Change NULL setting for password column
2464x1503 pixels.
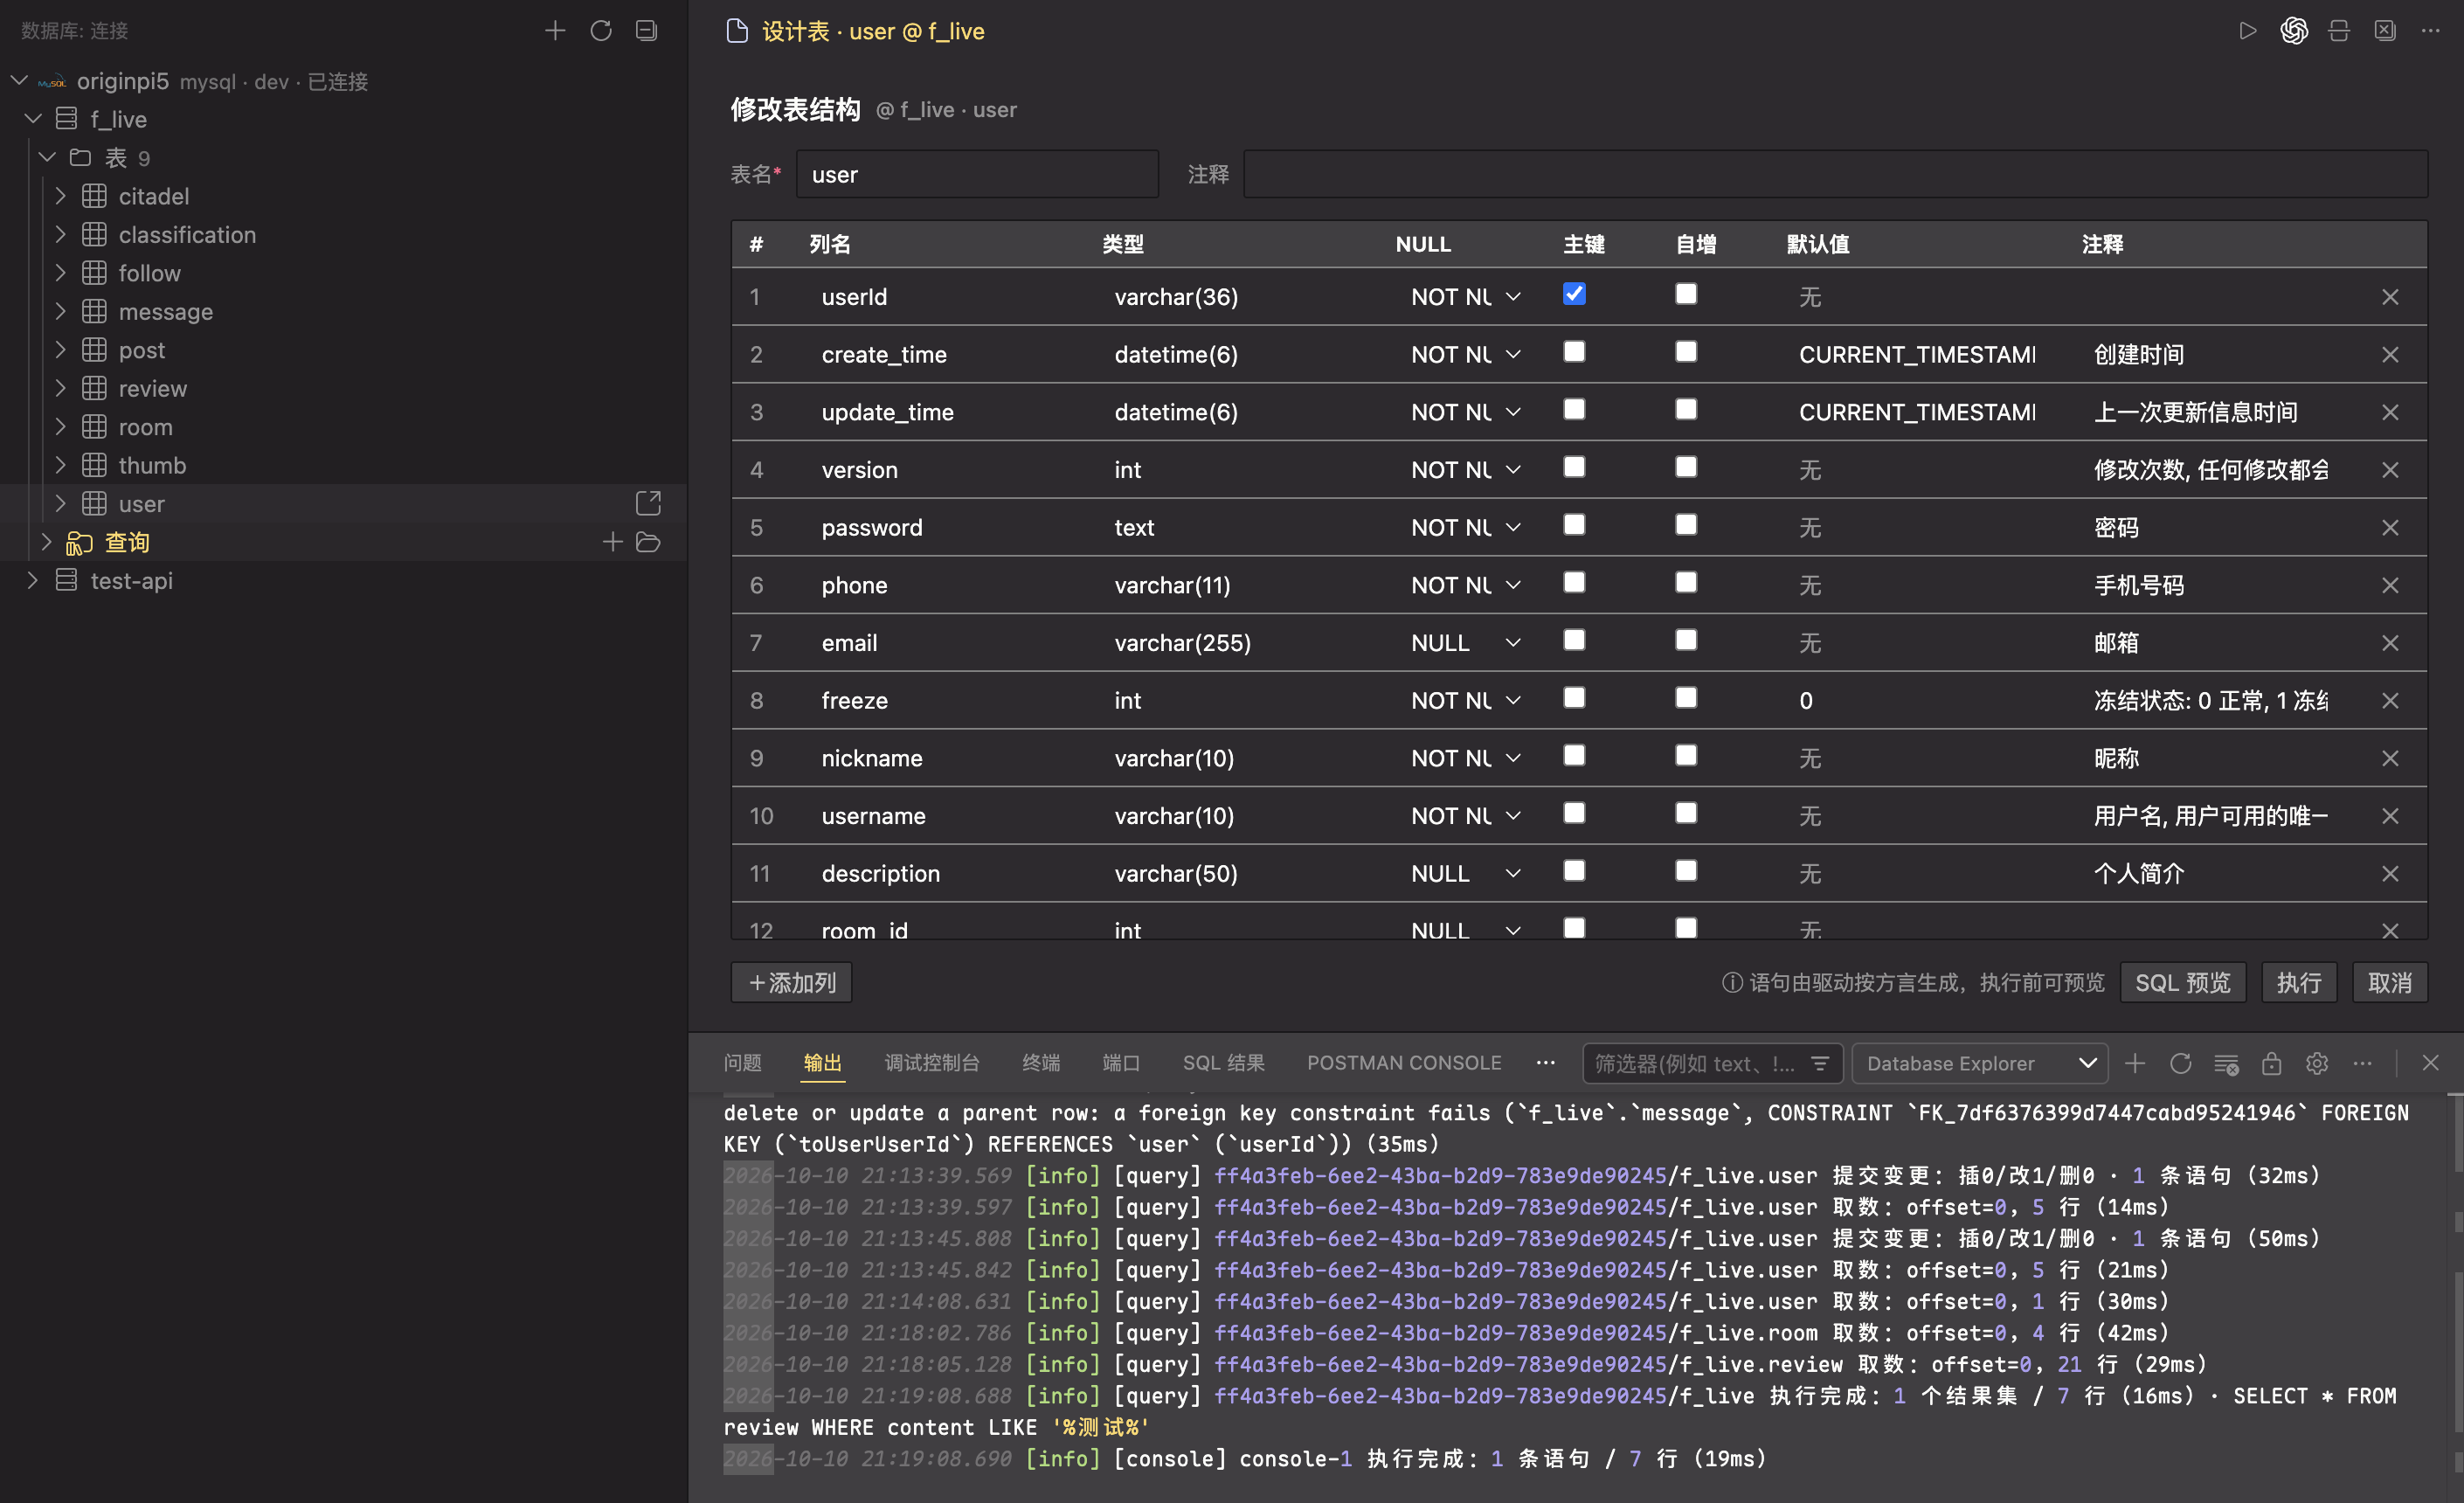coord(1466,528)
